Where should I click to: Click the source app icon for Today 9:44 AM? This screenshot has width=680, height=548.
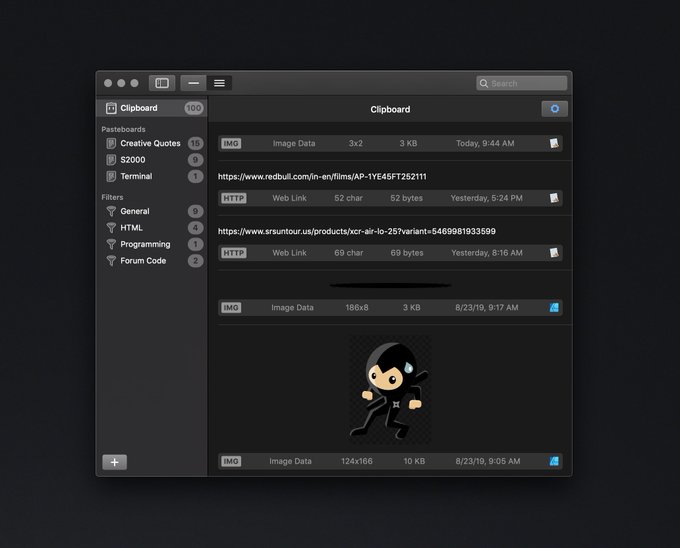point(554,144)
